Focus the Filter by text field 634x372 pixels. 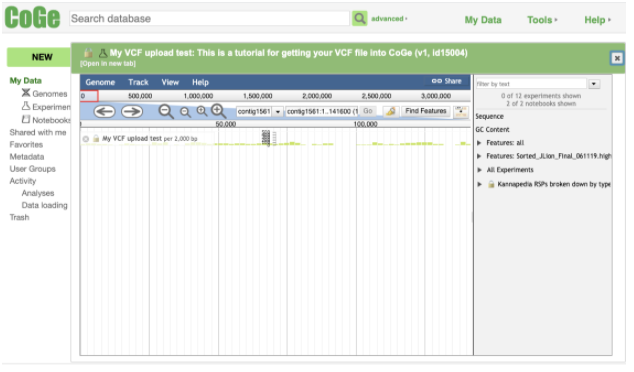point(531,84)
